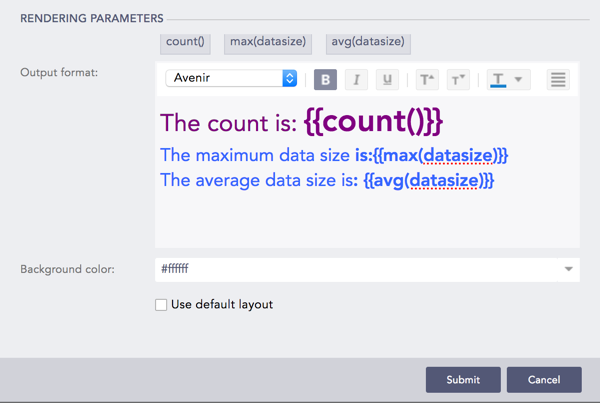Expand the text color dropdown arrow
600x403 pixels.
(519, 79)
